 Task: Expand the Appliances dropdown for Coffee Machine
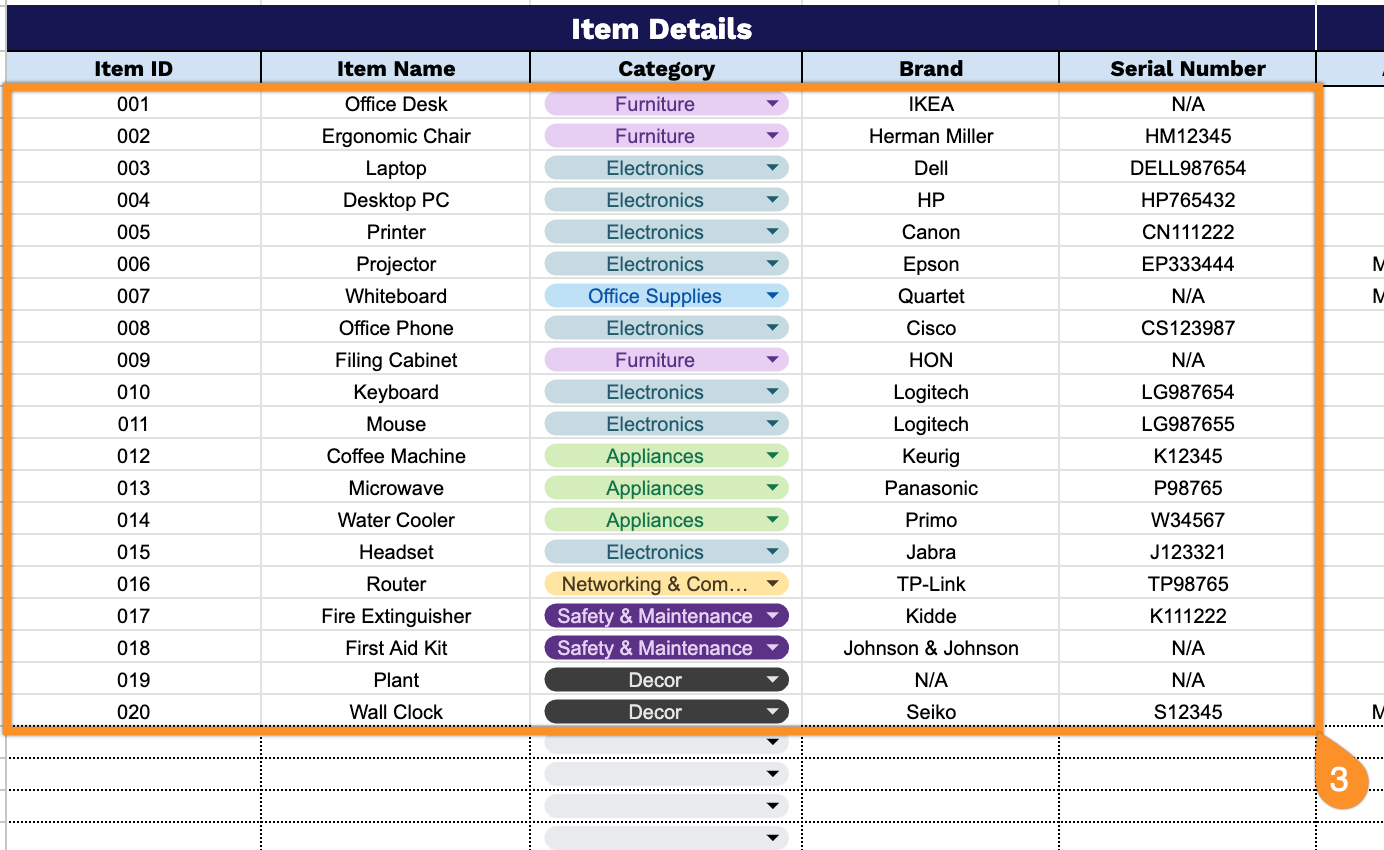774,456
